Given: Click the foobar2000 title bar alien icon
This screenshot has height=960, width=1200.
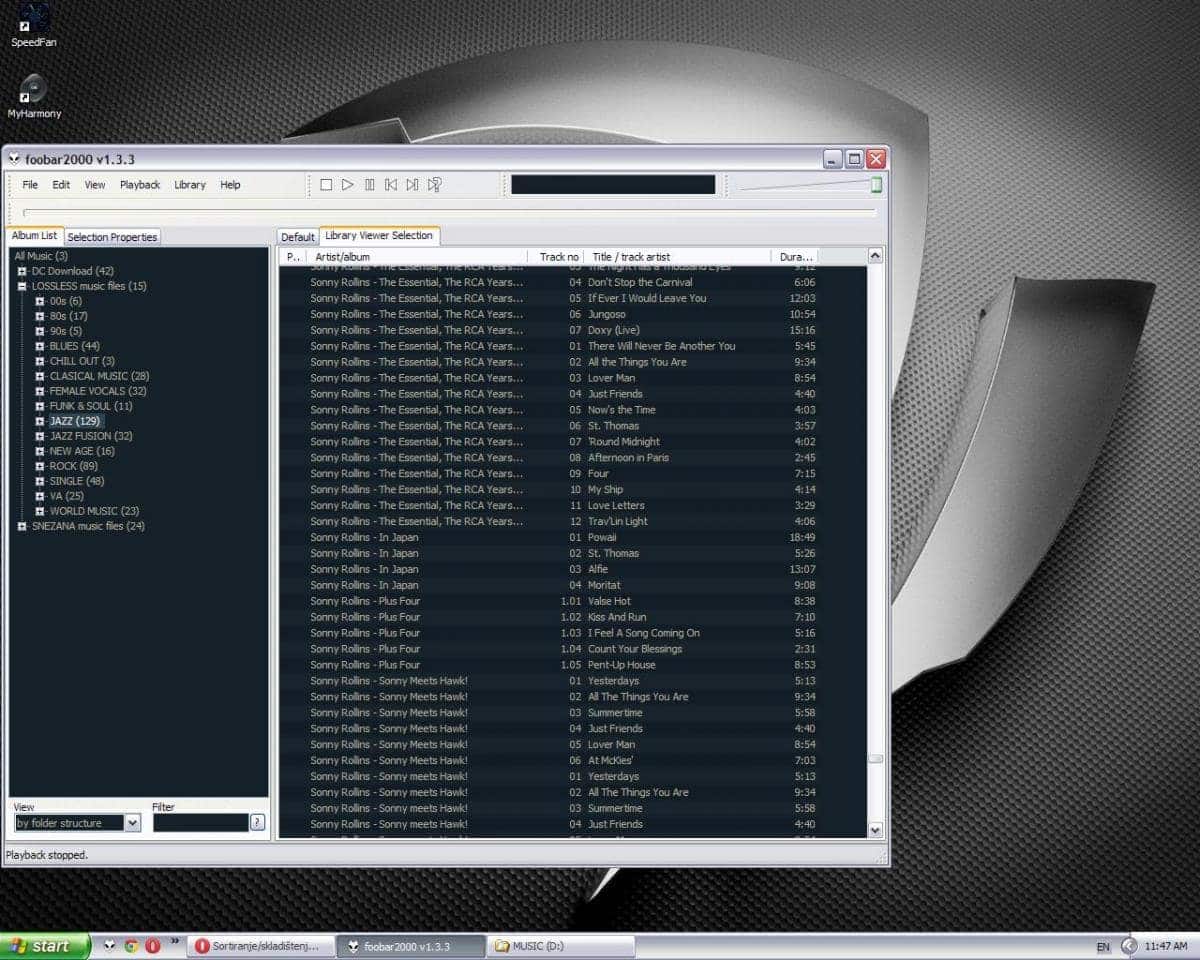Looking at the screenshot, I should pos(14,159).
